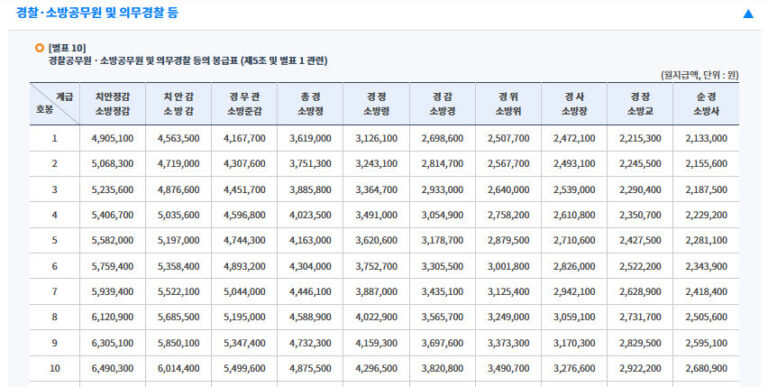Click the orange bullet icon beside 별표 10
768x387 pixels.
[x=40, y=48]
